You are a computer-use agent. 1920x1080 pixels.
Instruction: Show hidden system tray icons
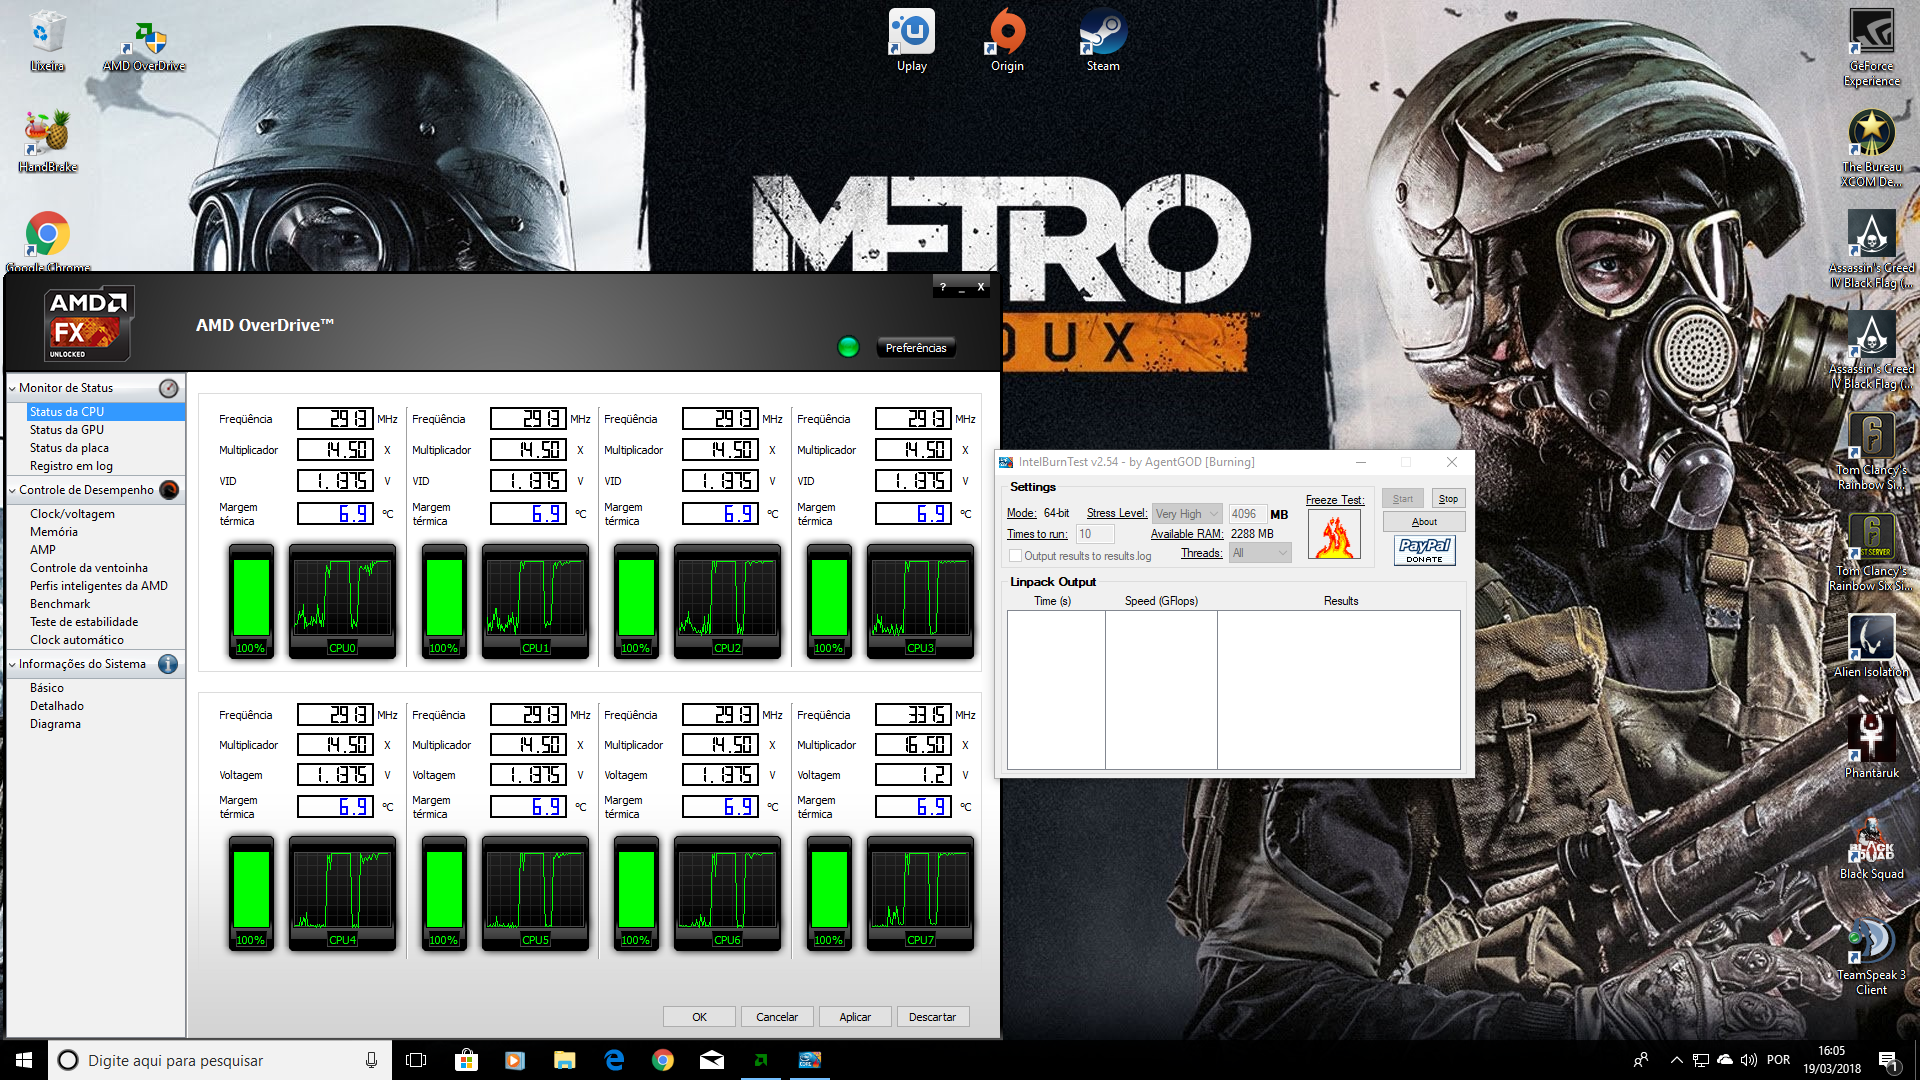[x=1676, y=1060]
